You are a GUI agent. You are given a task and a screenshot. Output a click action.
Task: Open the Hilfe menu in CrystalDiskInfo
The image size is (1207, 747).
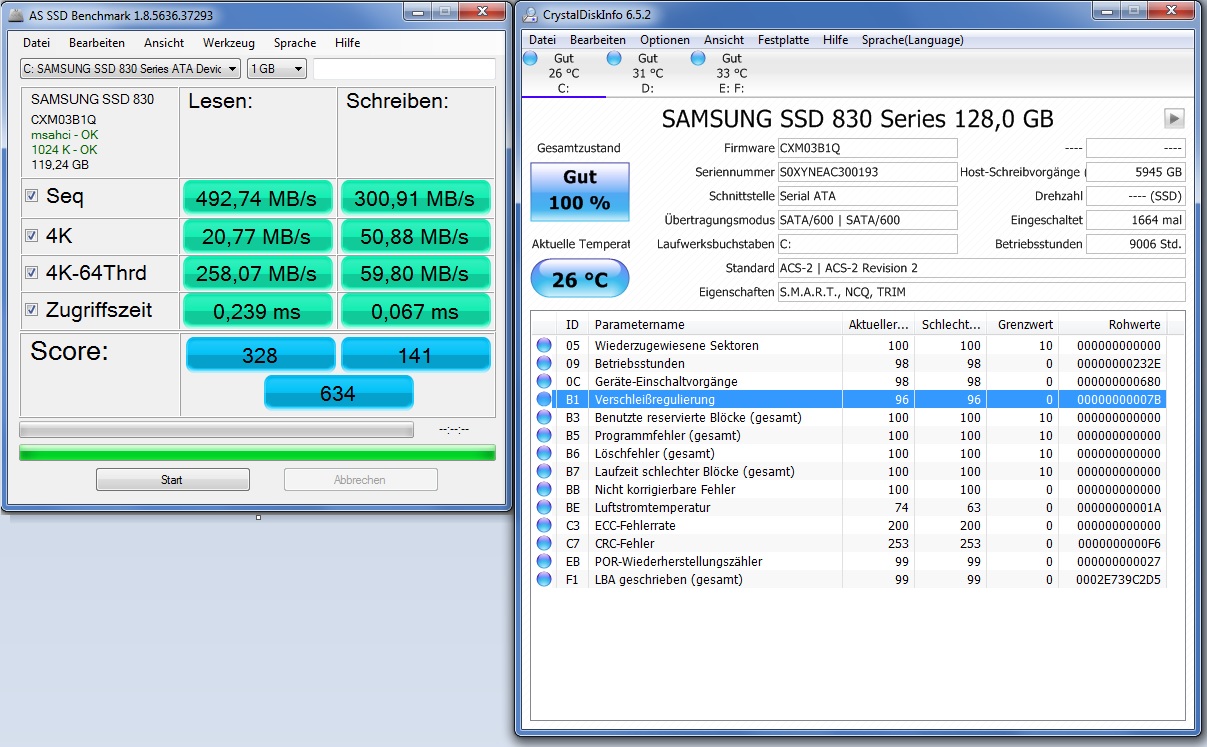[x=836, y=40]
